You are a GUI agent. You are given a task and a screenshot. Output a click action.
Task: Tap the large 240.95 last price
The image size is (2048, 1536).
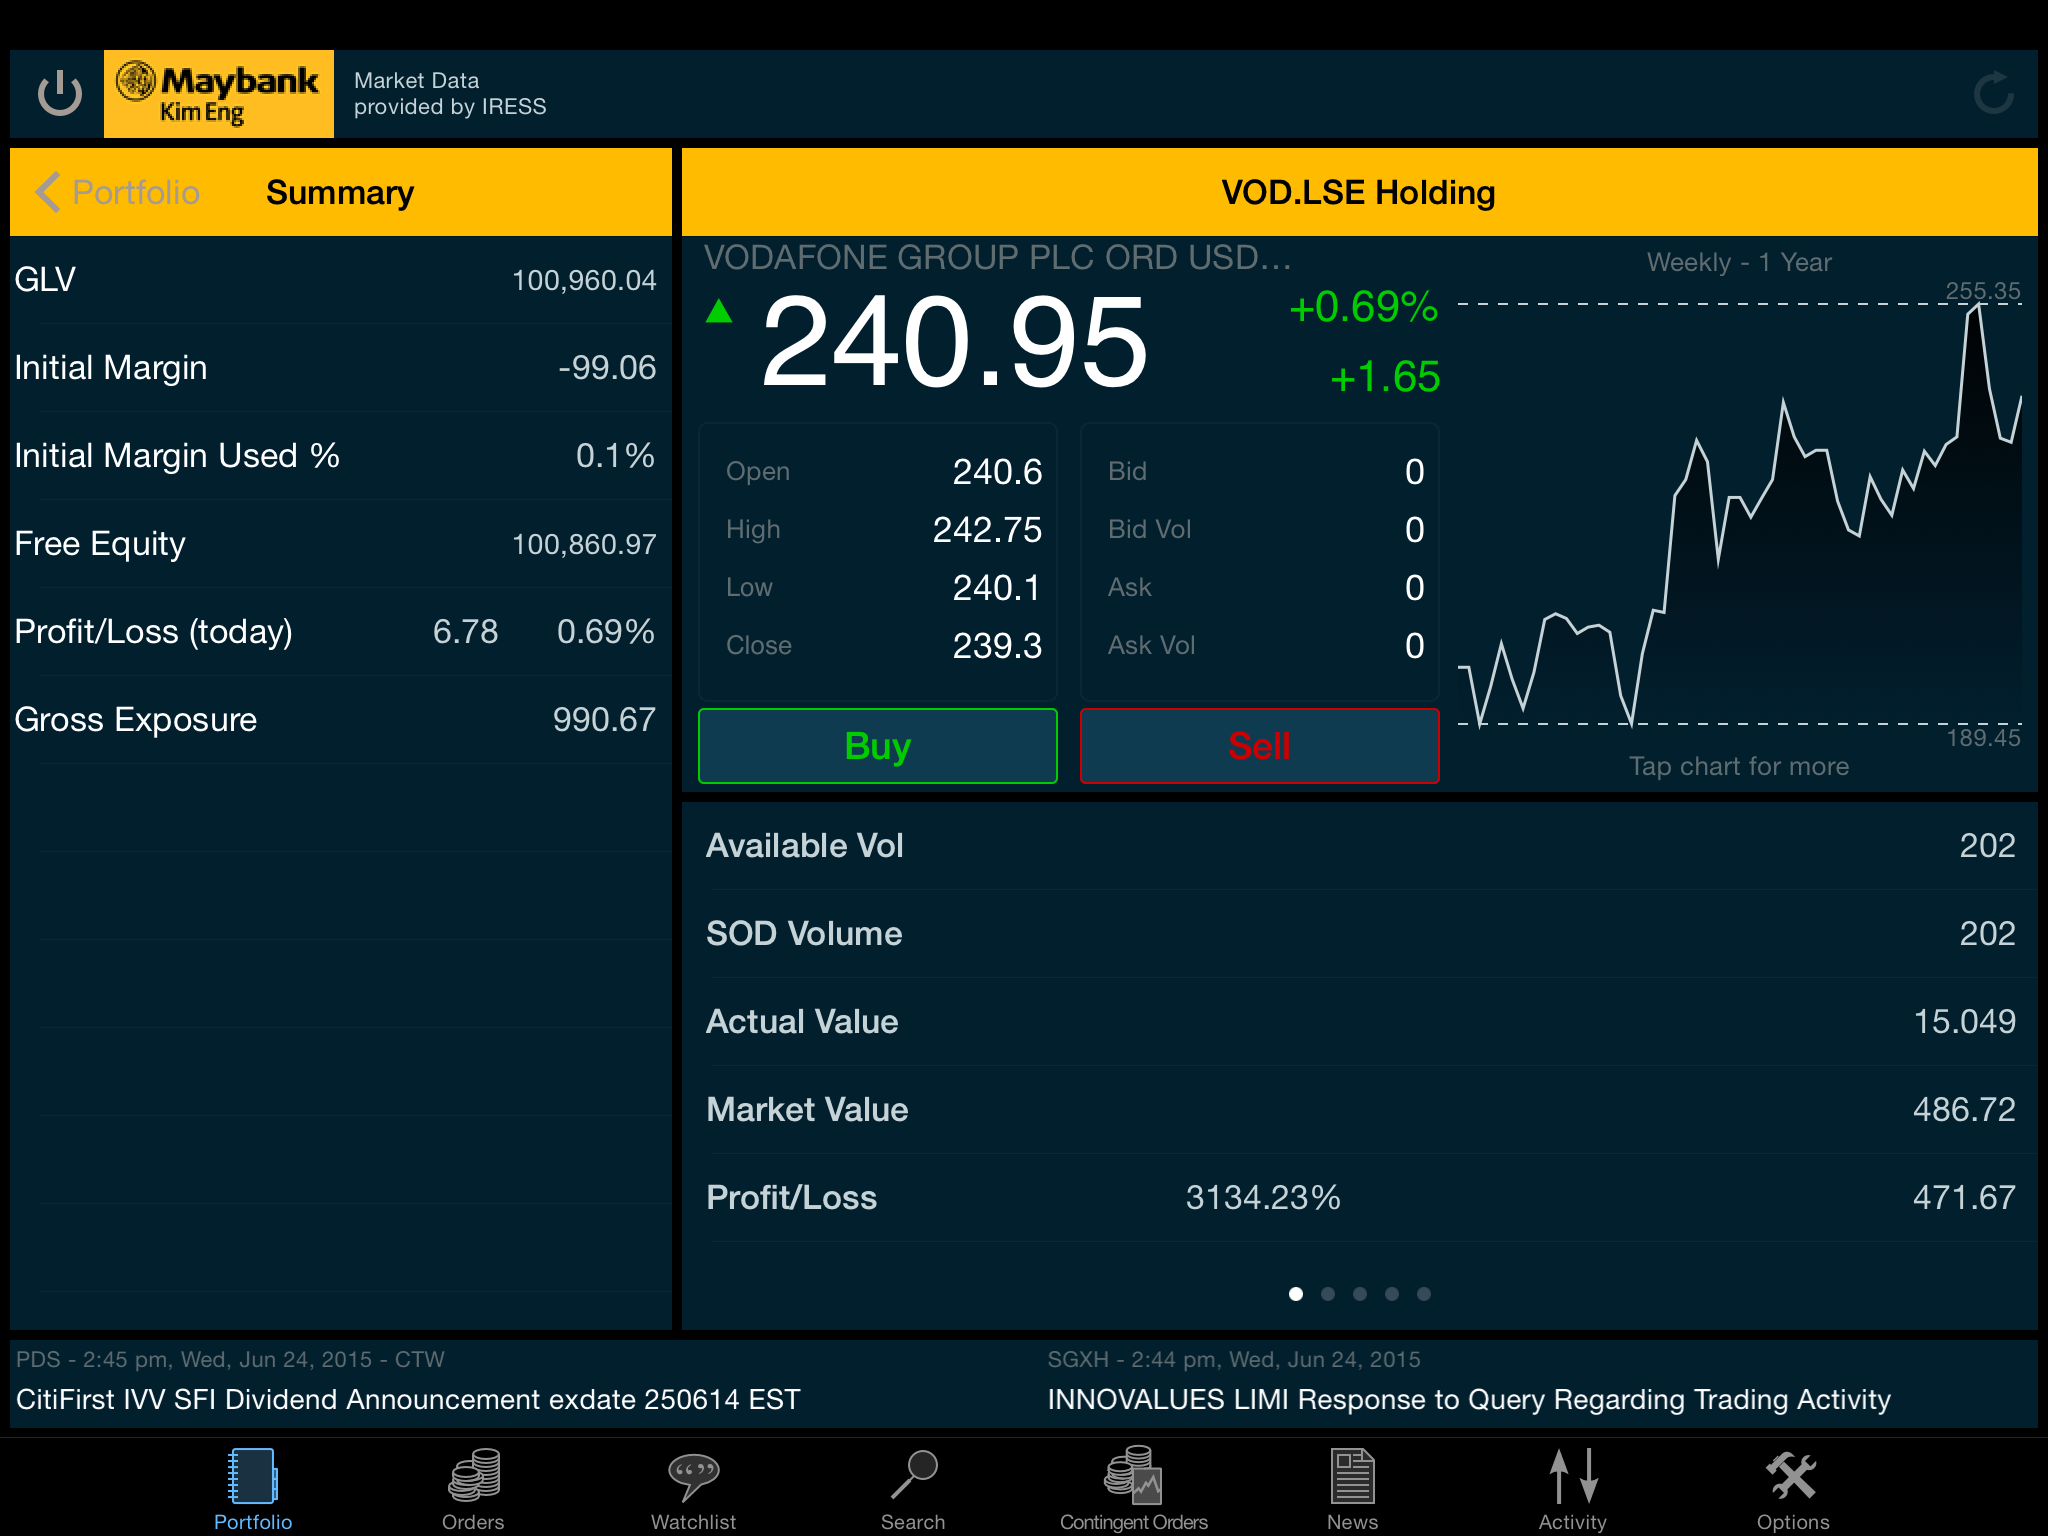pyautogui.click(x=954, y=342)
